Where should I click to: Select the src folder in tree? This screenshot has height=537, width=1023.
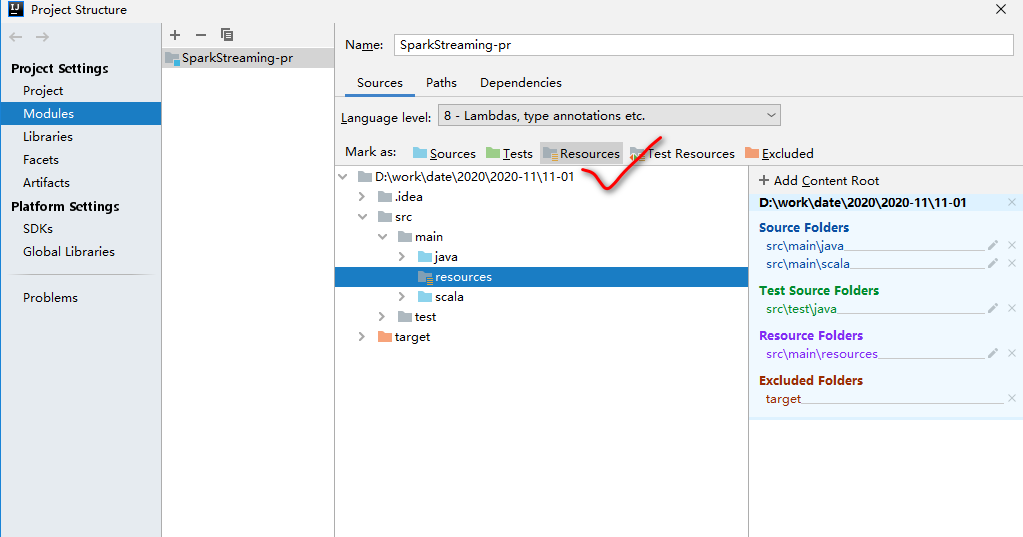(395, 217)
